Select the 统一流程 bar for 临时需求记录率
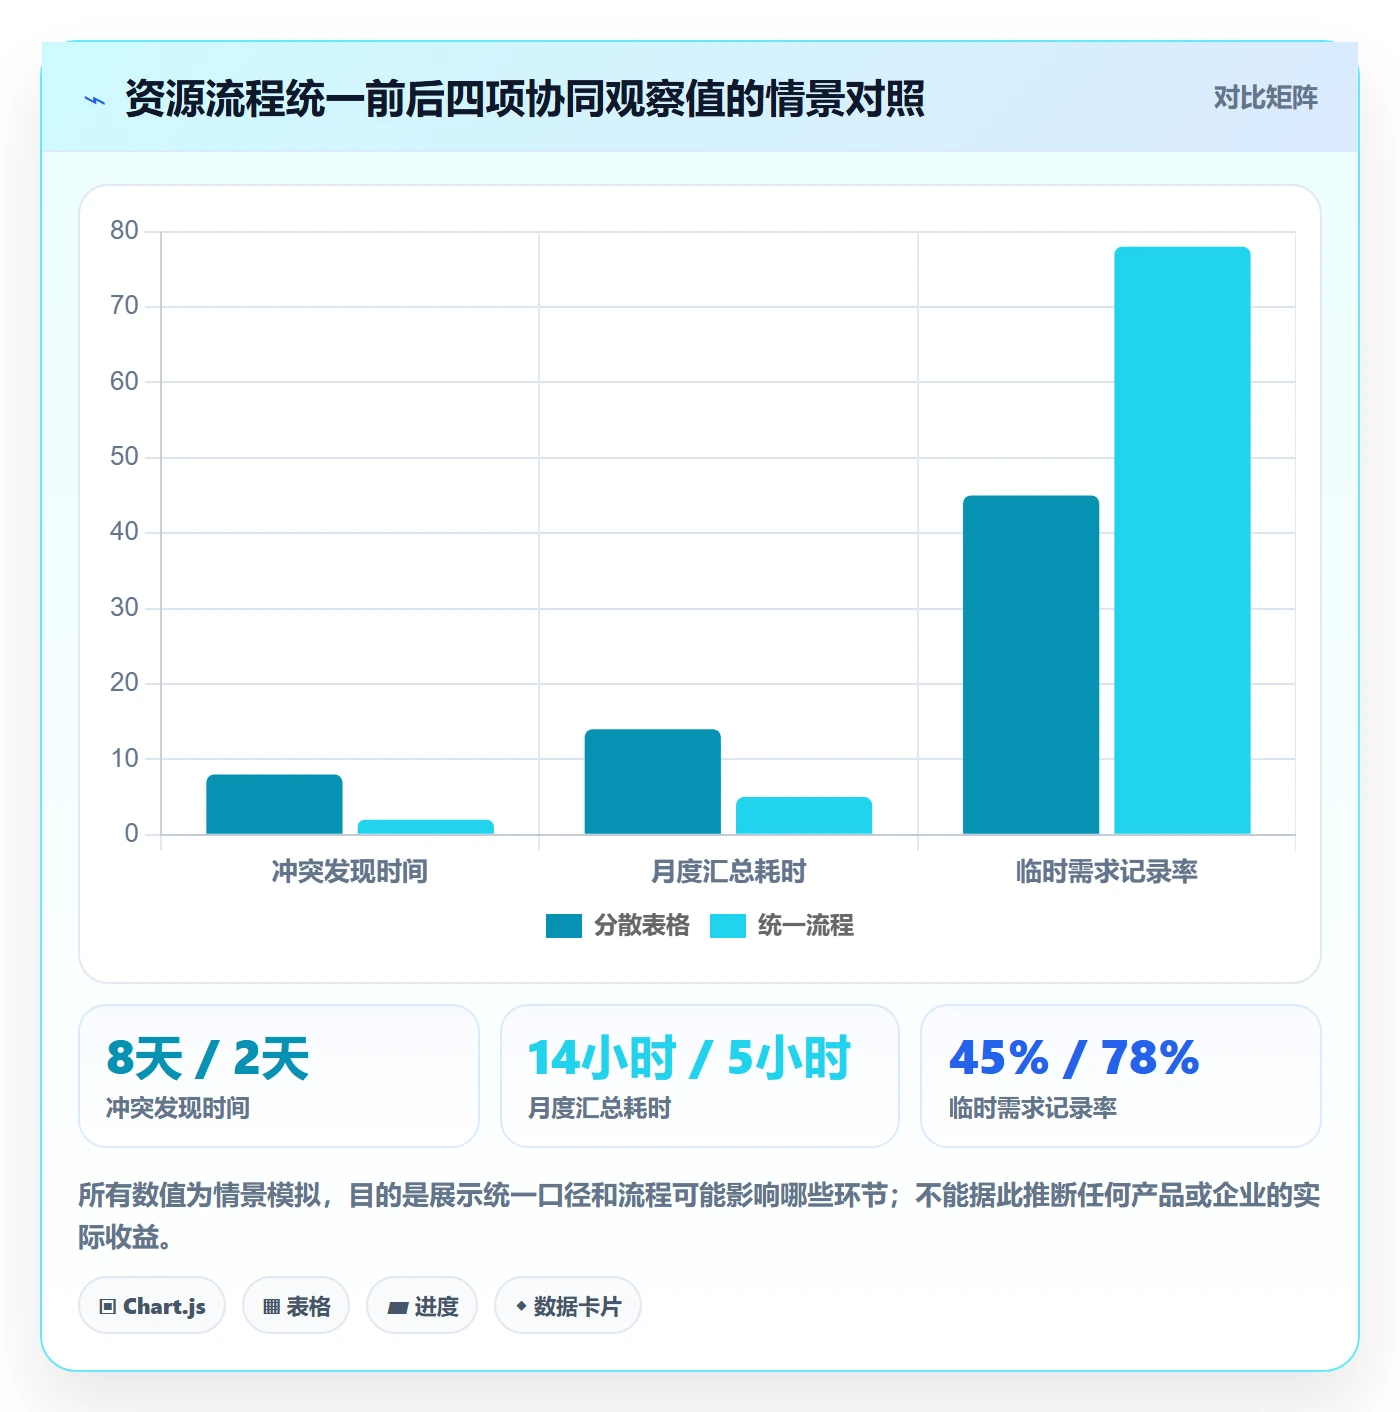 (x=1183, y=540)
